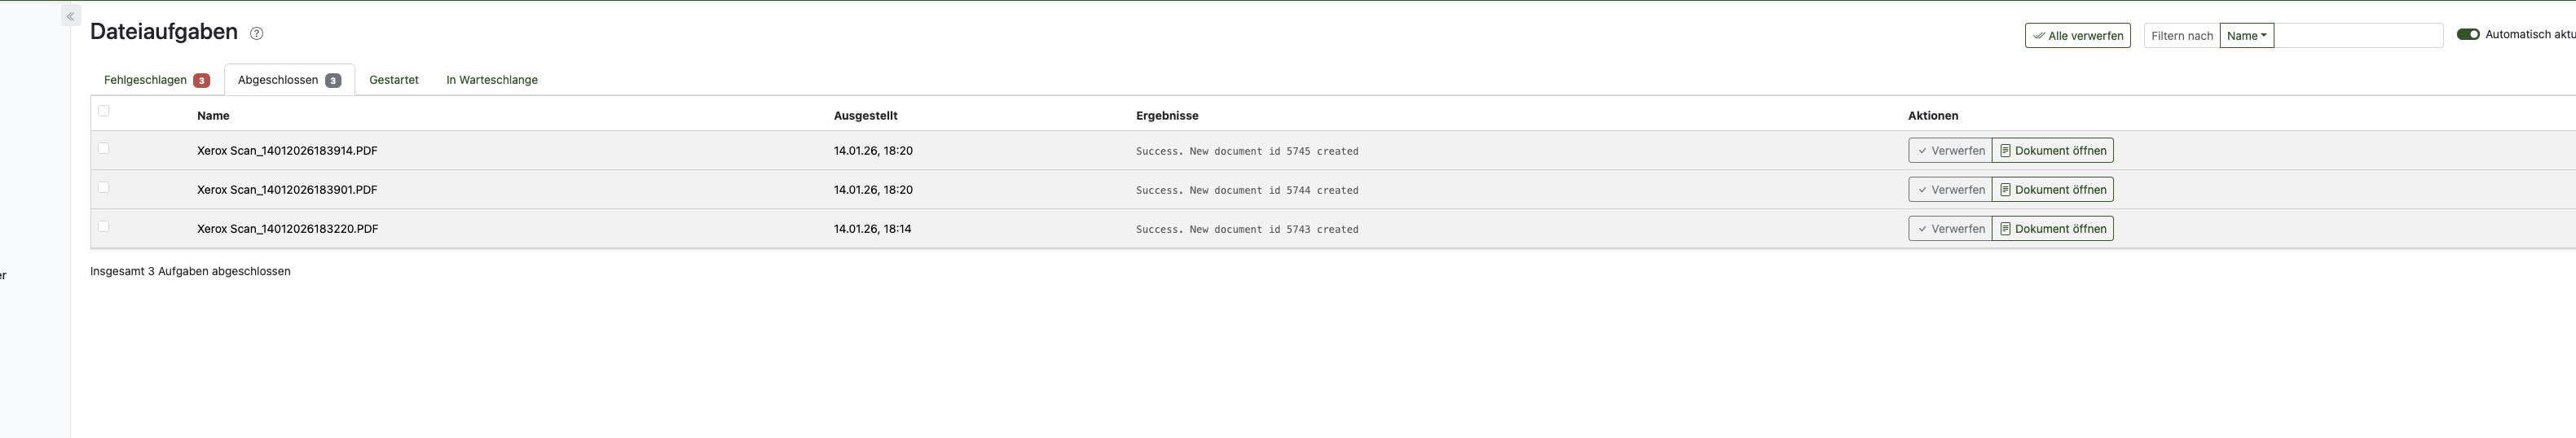Screen dimensions: 2576x438
Task: Select the Abgeschlossen tab
Action: (289, 80)
